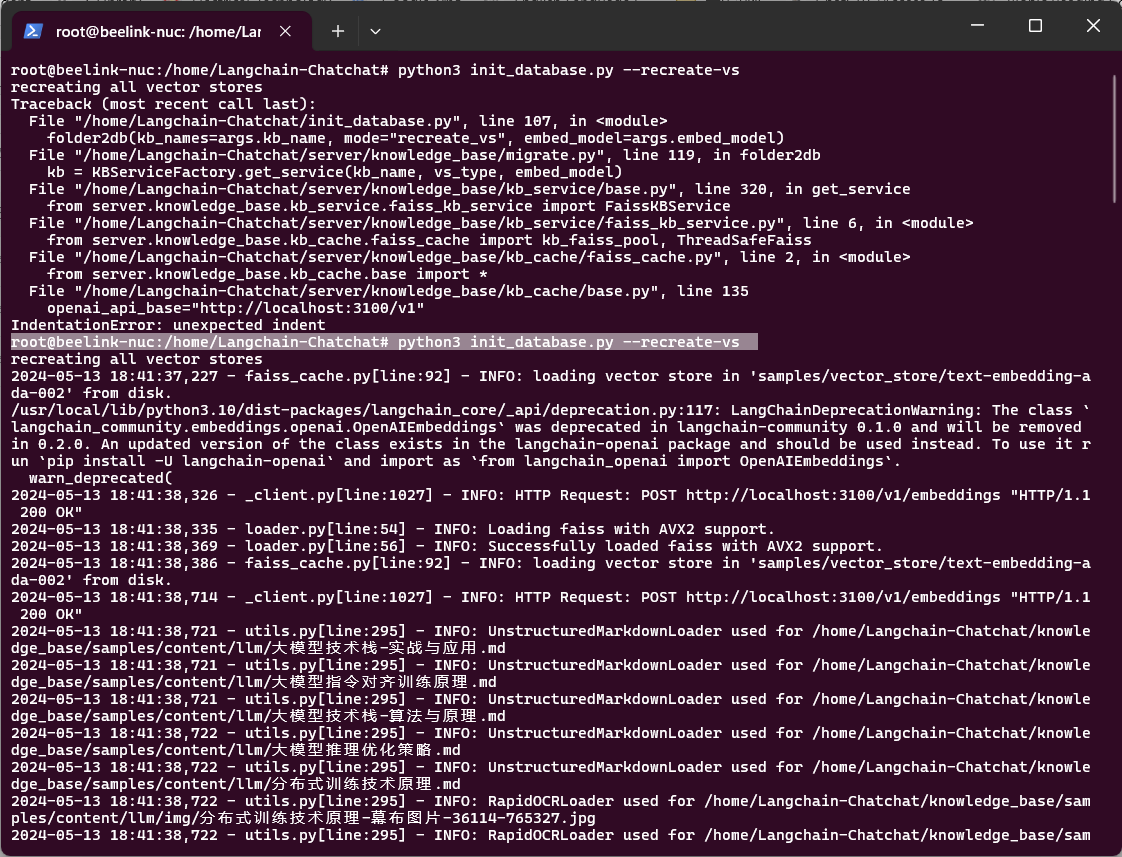The width and height of the screenshot is (1122, 857).
Task: Click the IndentationError: unexpected indent line
Action: click(x=168, y=325)
